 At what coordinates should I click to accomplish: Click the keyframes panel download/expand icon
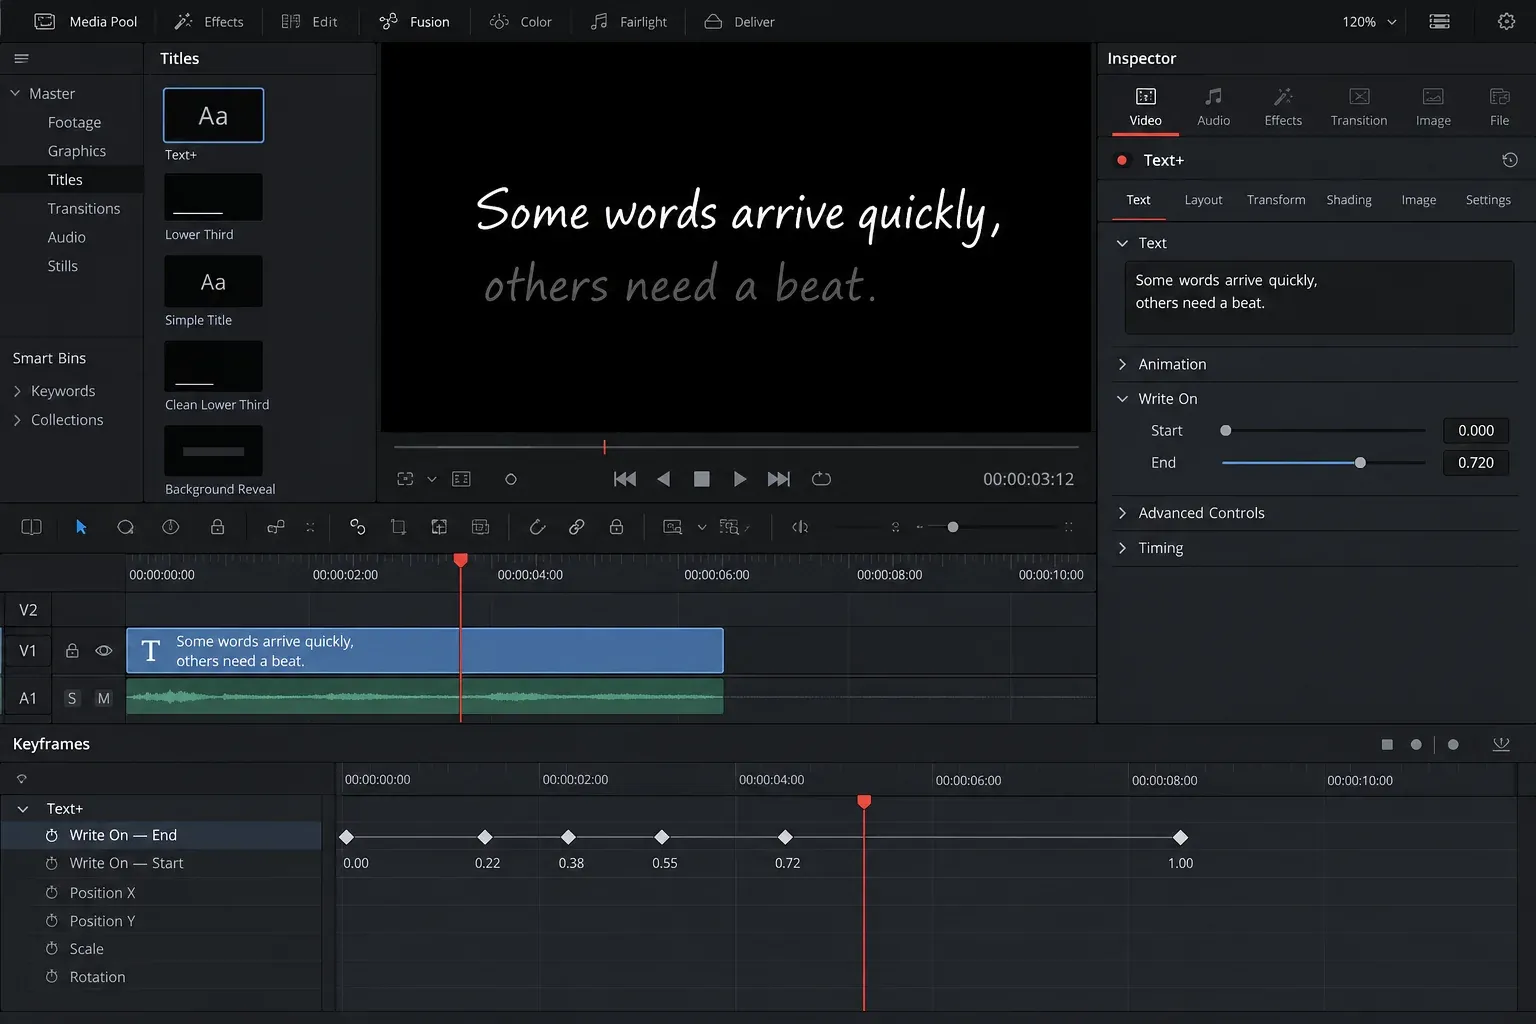click(1501, 744)
